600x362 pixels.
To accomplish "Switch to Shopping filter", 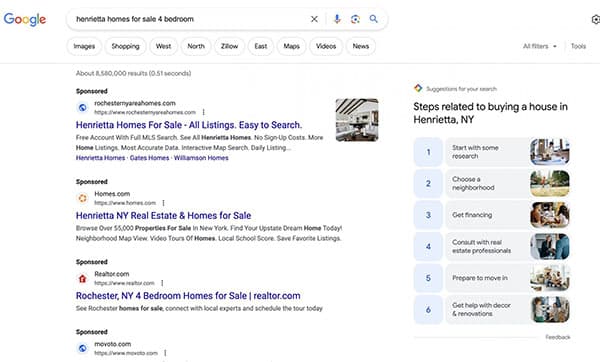I will (x=126, y=46).
